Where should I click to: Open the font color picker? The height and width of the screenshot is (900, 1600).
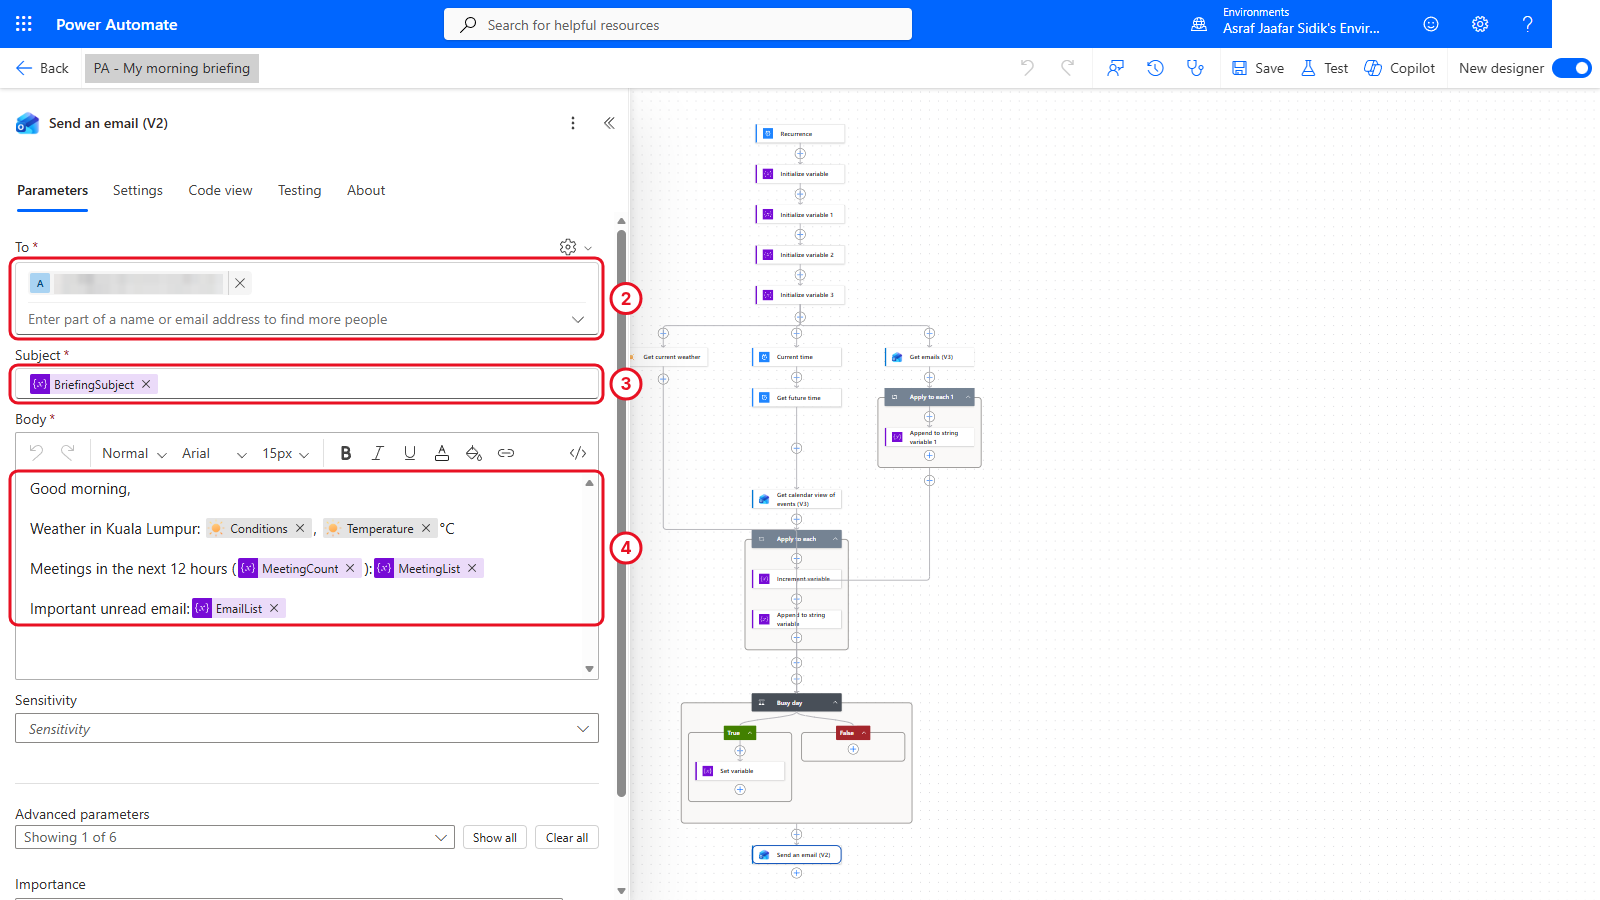[442, 453]
